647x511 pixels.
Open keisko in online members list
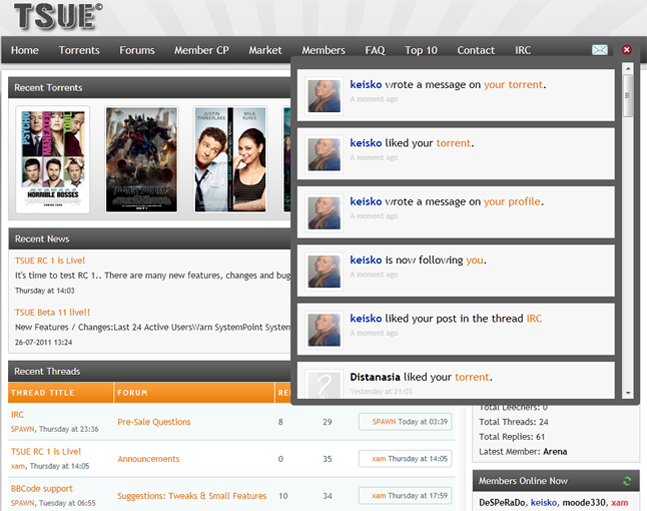coord(544,503)
